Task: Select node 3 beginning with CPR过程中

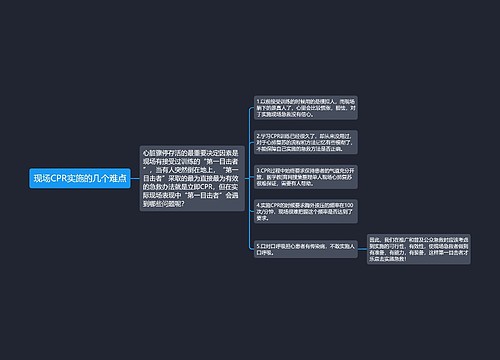Action: click(x=306, y=177)
